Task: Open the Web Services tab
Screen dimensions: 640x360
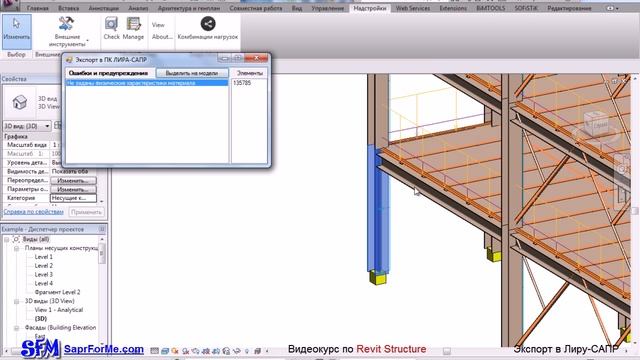Action: coord(413,8)
